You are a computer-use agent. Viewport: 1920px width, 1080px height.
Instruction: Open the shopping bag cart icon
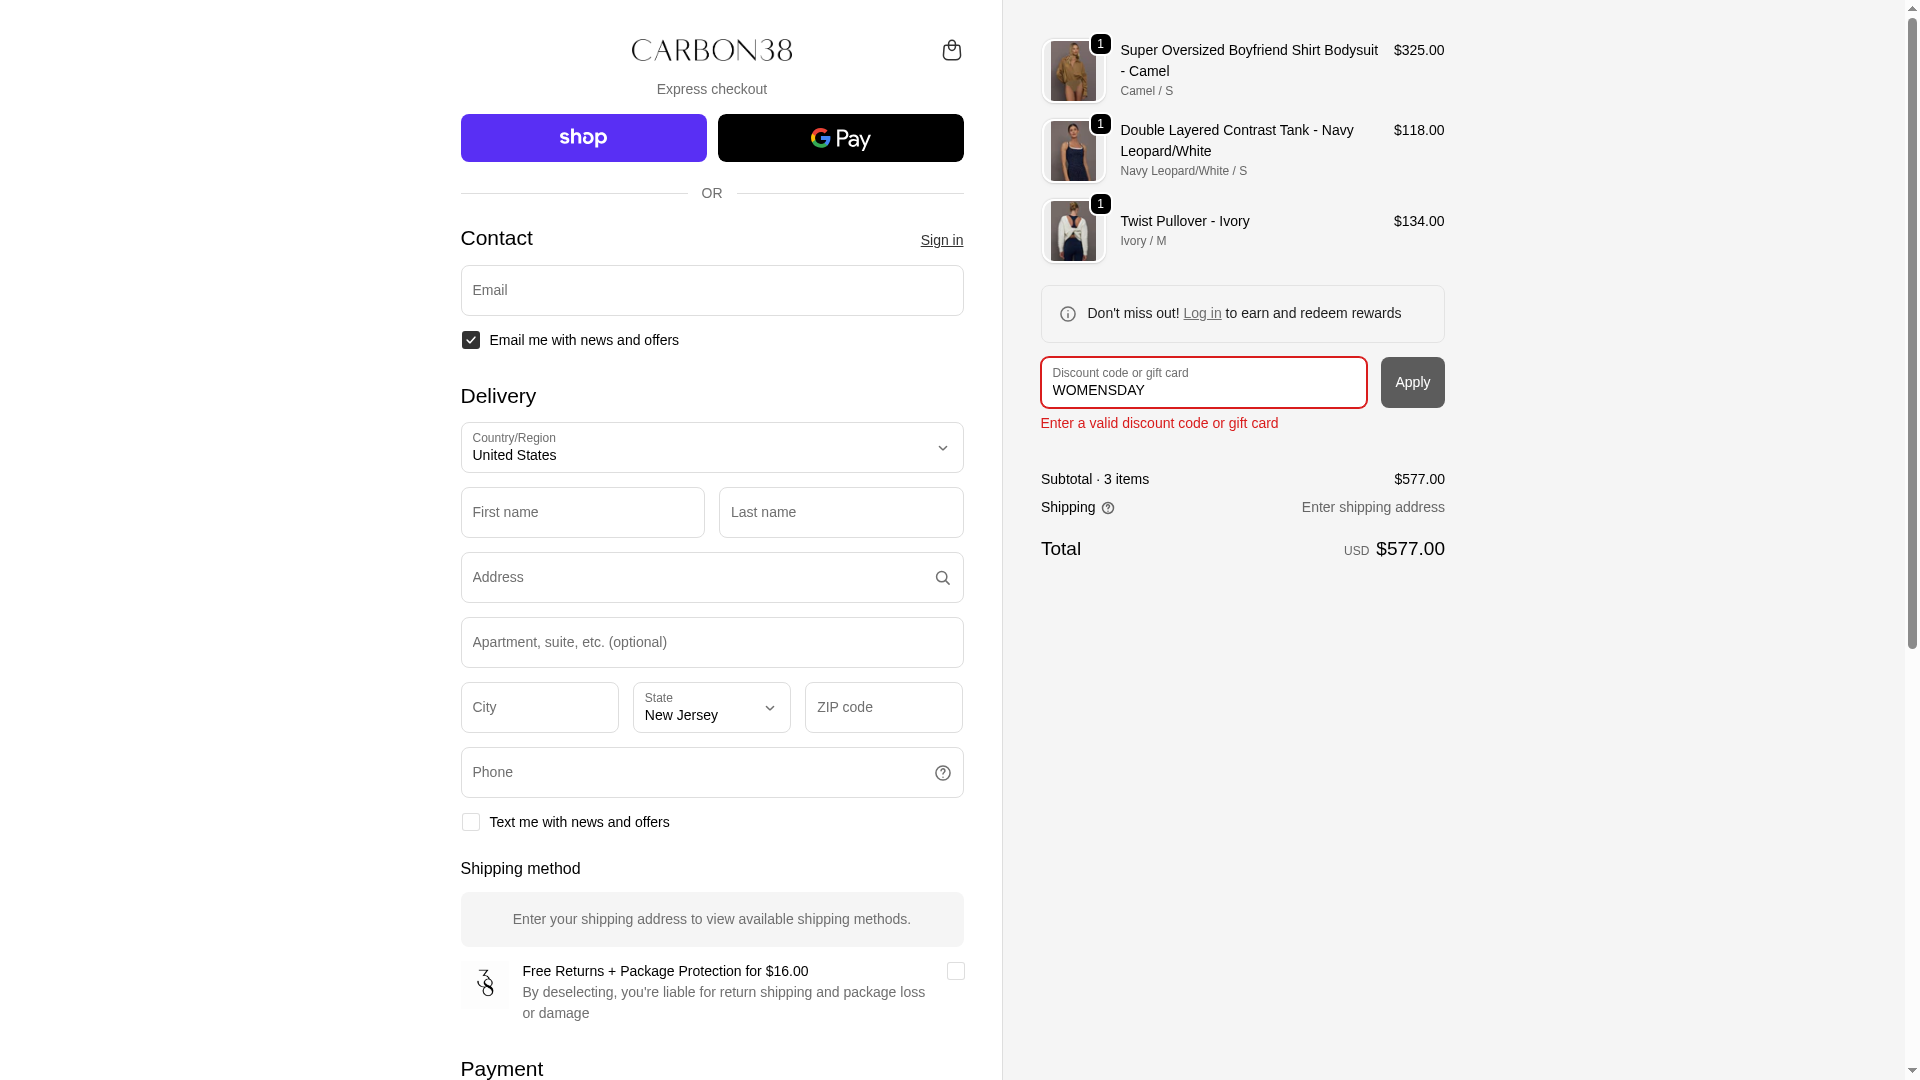[951, 50]
